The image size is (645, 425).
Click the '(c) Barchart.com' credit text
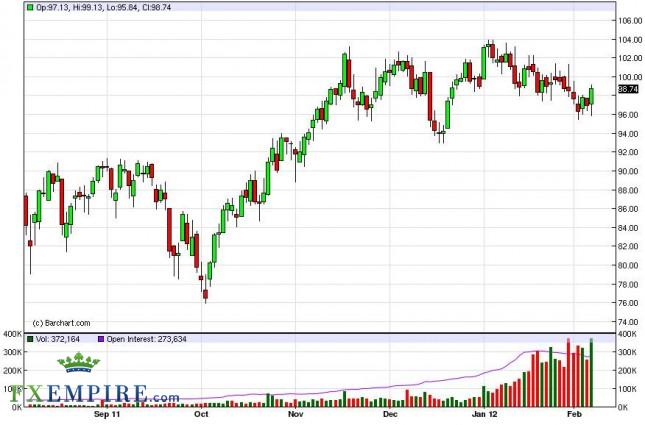pos(61,323)
